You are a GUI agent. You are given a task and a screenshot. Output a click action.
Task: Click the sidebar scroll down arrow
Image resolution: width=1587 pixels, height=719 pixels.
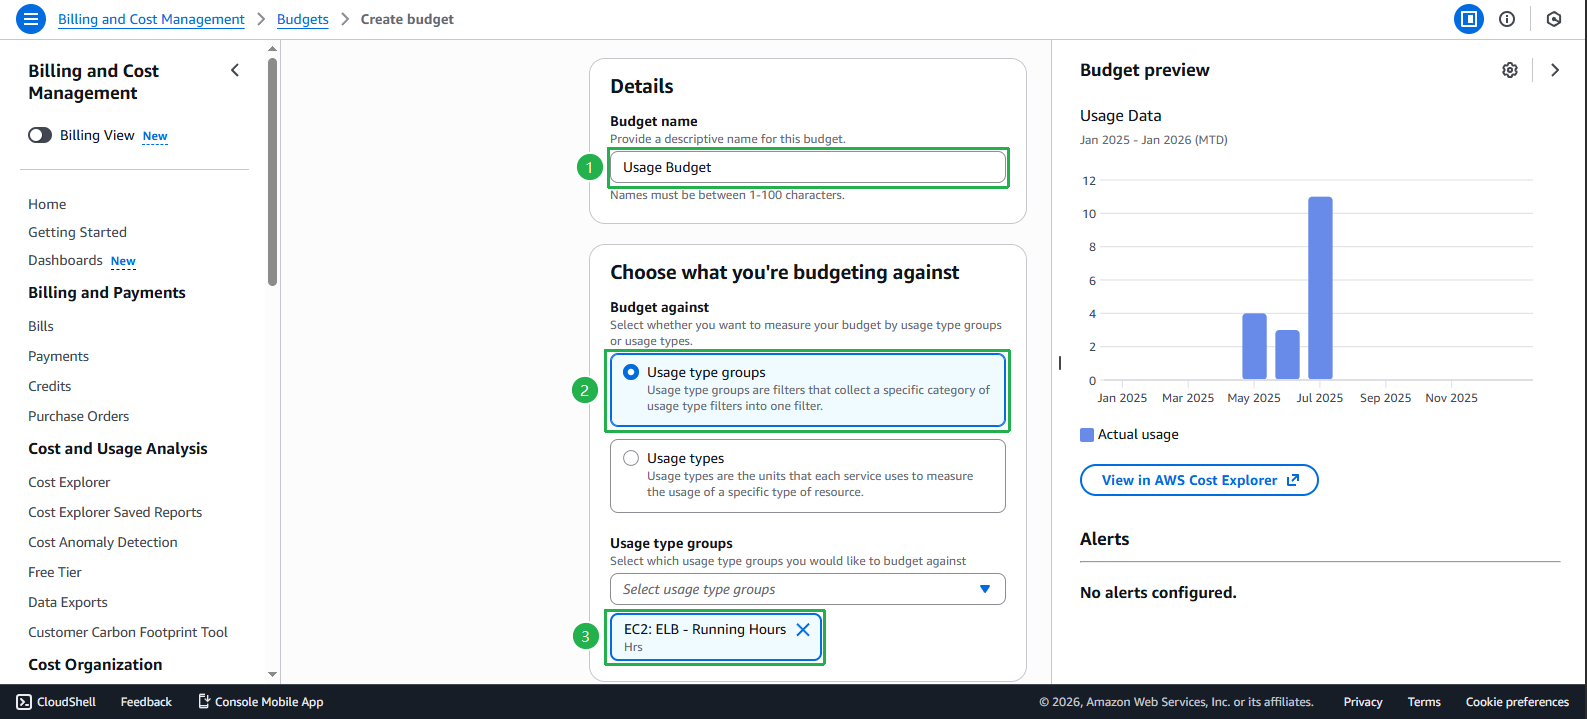tap(273, 675)
